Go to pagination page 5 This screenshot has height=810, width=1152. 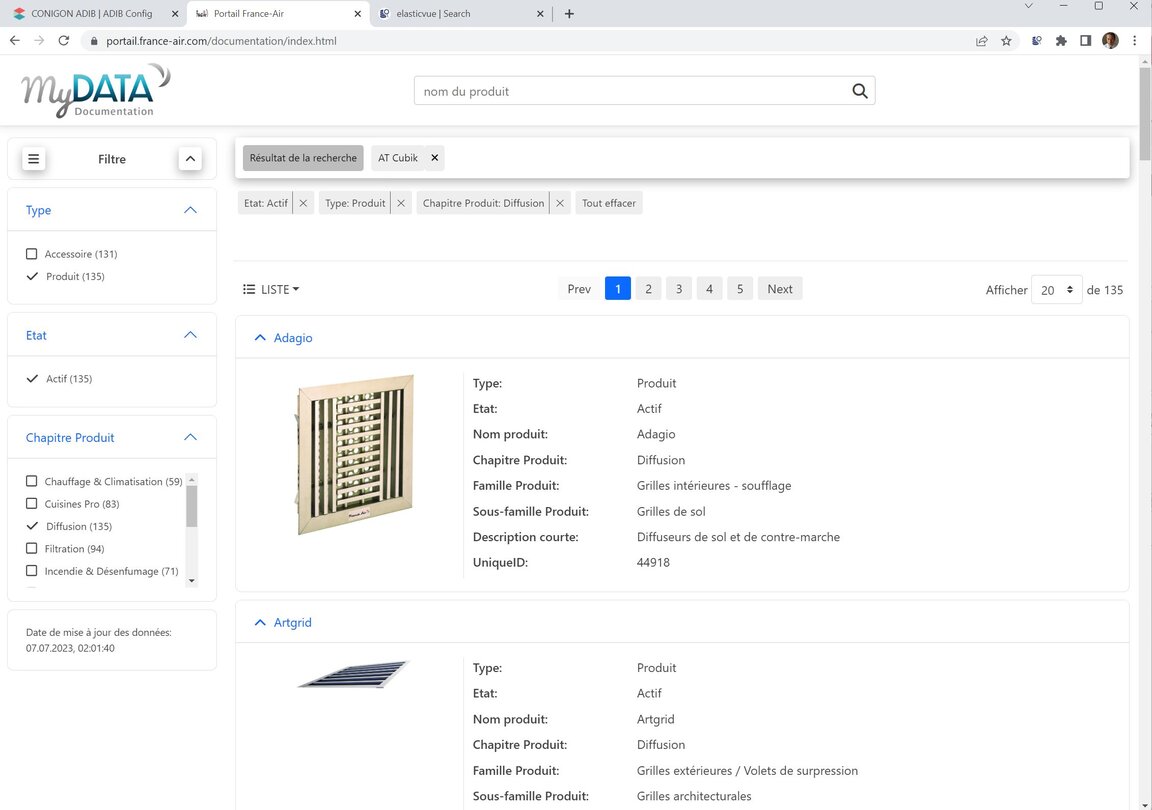(x=740, y=289)
